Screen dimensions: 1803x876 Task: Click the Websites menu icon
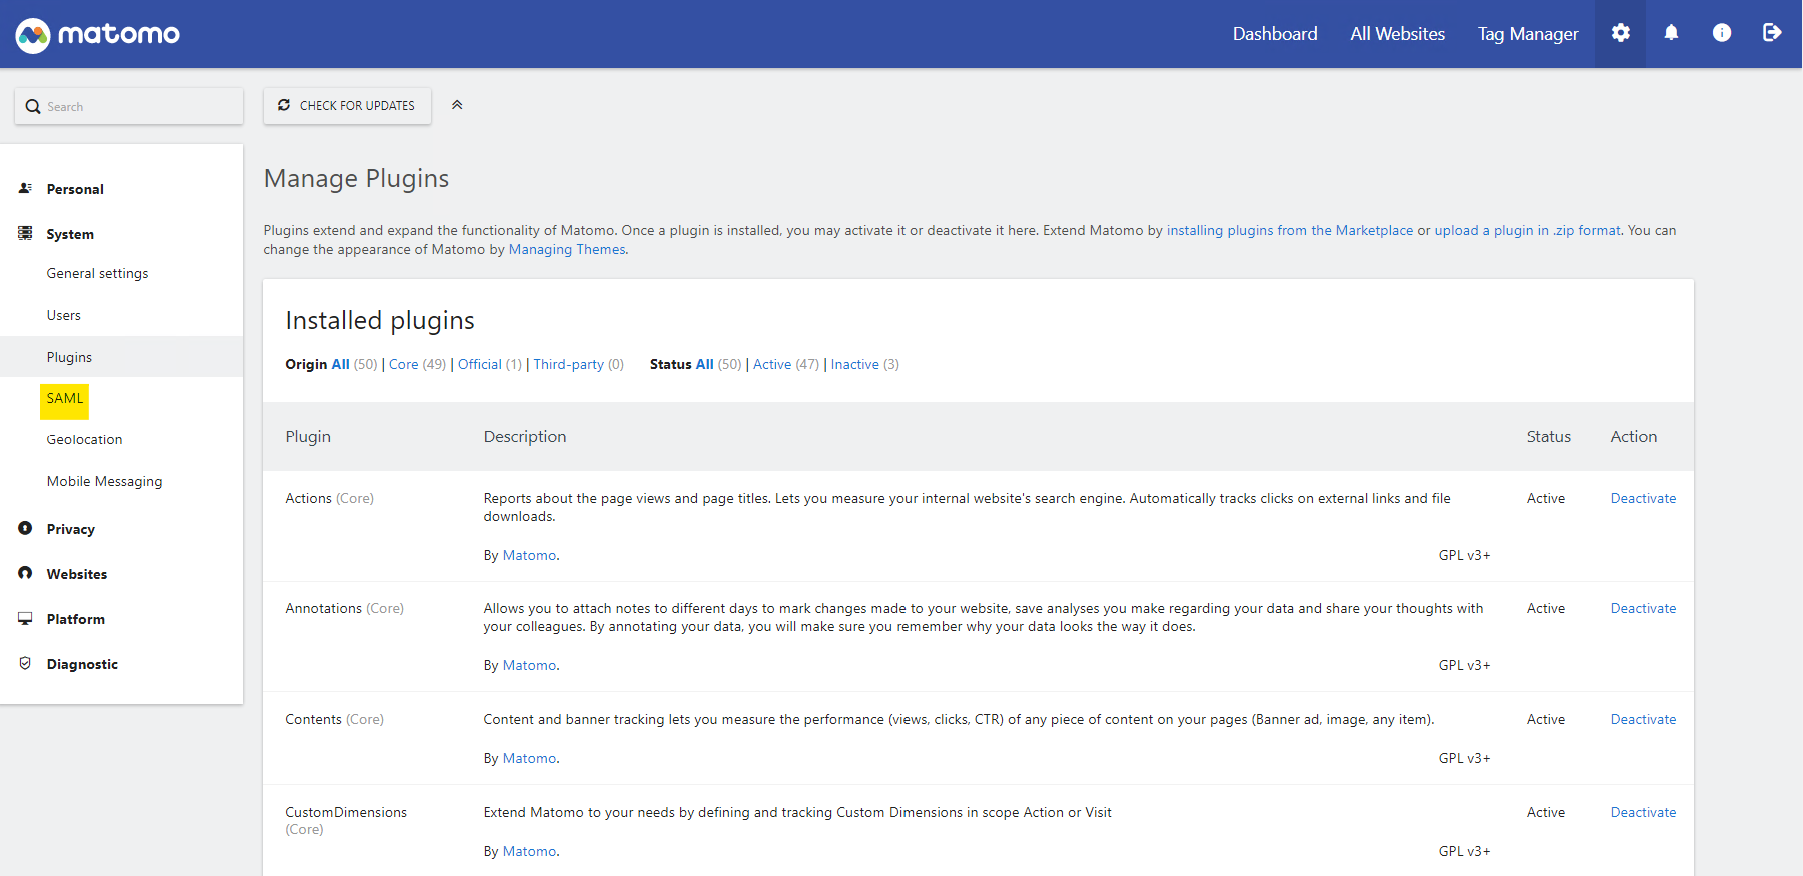(25, 573)
